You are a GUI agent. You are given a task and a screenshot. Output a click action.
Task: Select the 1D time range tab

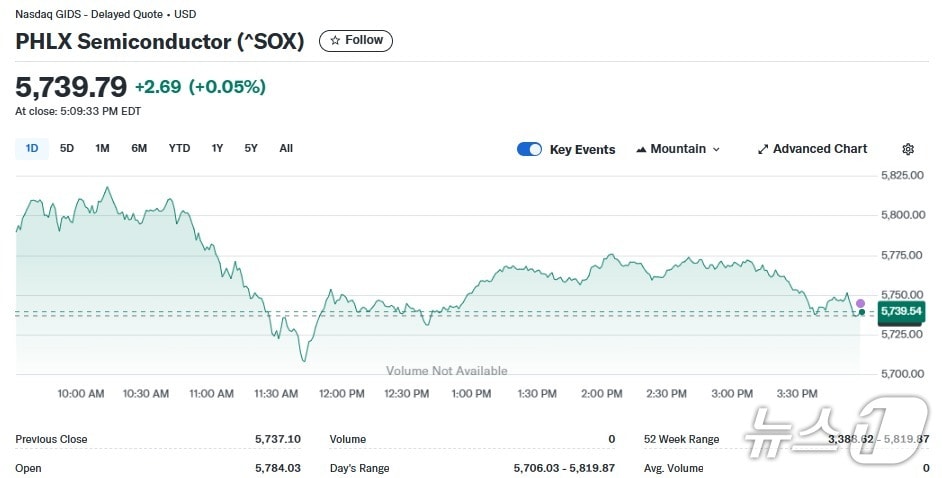click(x=32, y=148)
